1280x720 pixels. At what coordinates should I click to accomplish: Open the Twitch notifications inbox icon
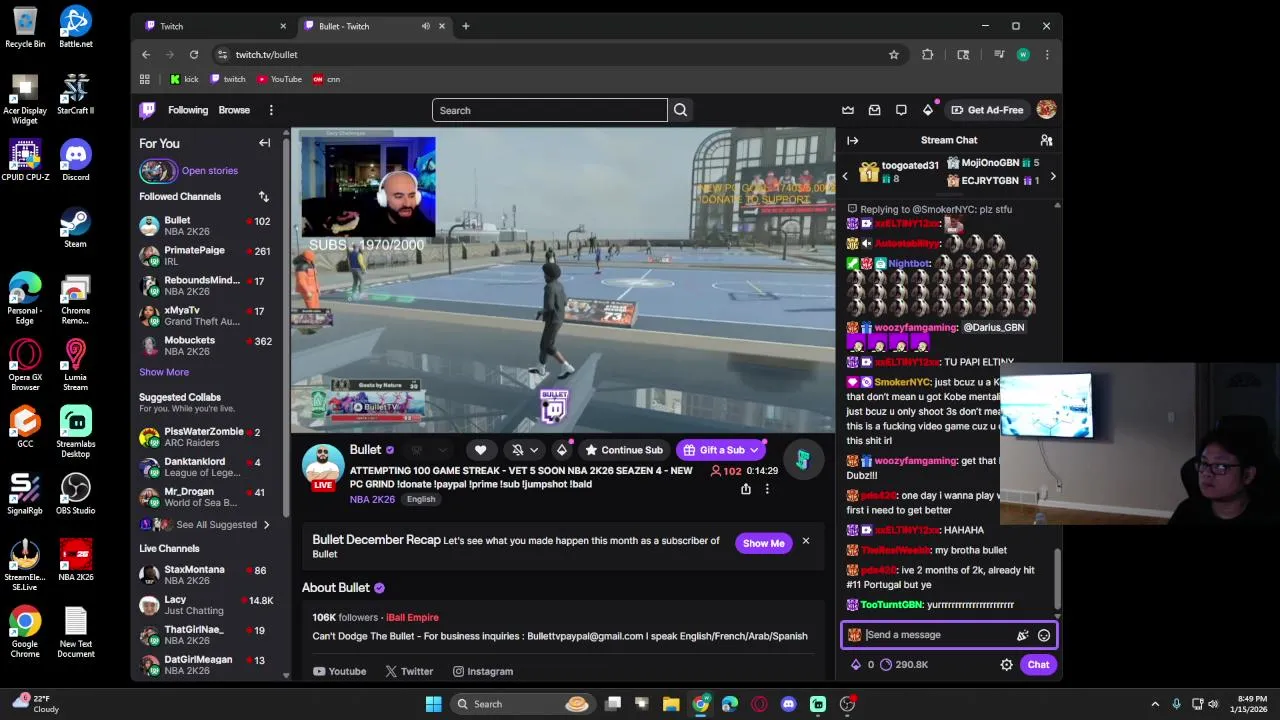tap(875, 110)
